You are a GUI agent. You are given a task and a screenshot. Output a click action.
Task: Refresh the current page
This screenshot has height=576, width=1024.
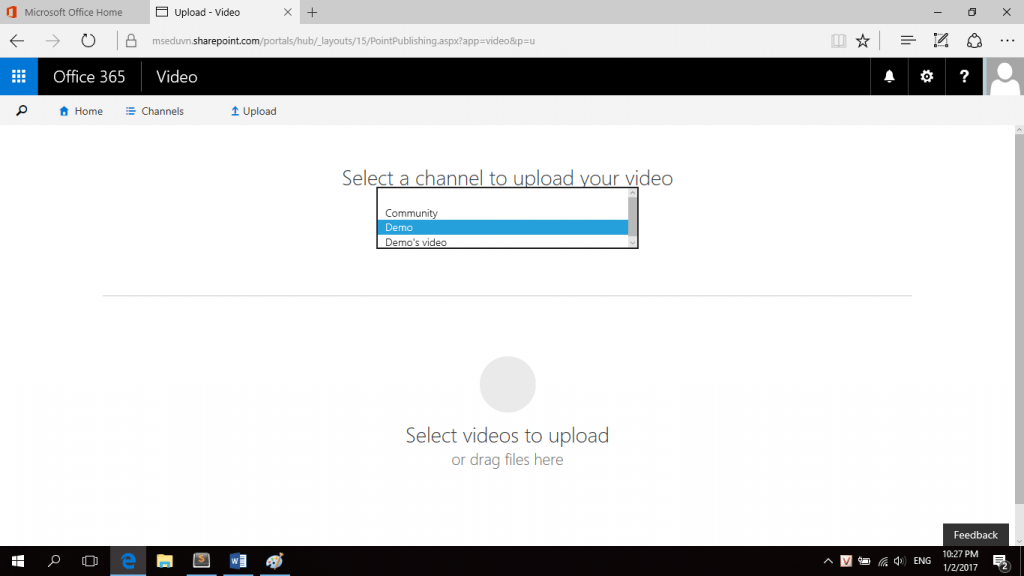click(88, 40)
